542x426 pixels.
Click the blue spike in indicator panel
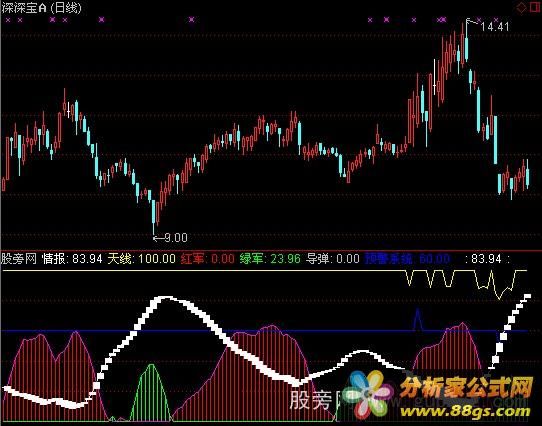pos(418,319)
